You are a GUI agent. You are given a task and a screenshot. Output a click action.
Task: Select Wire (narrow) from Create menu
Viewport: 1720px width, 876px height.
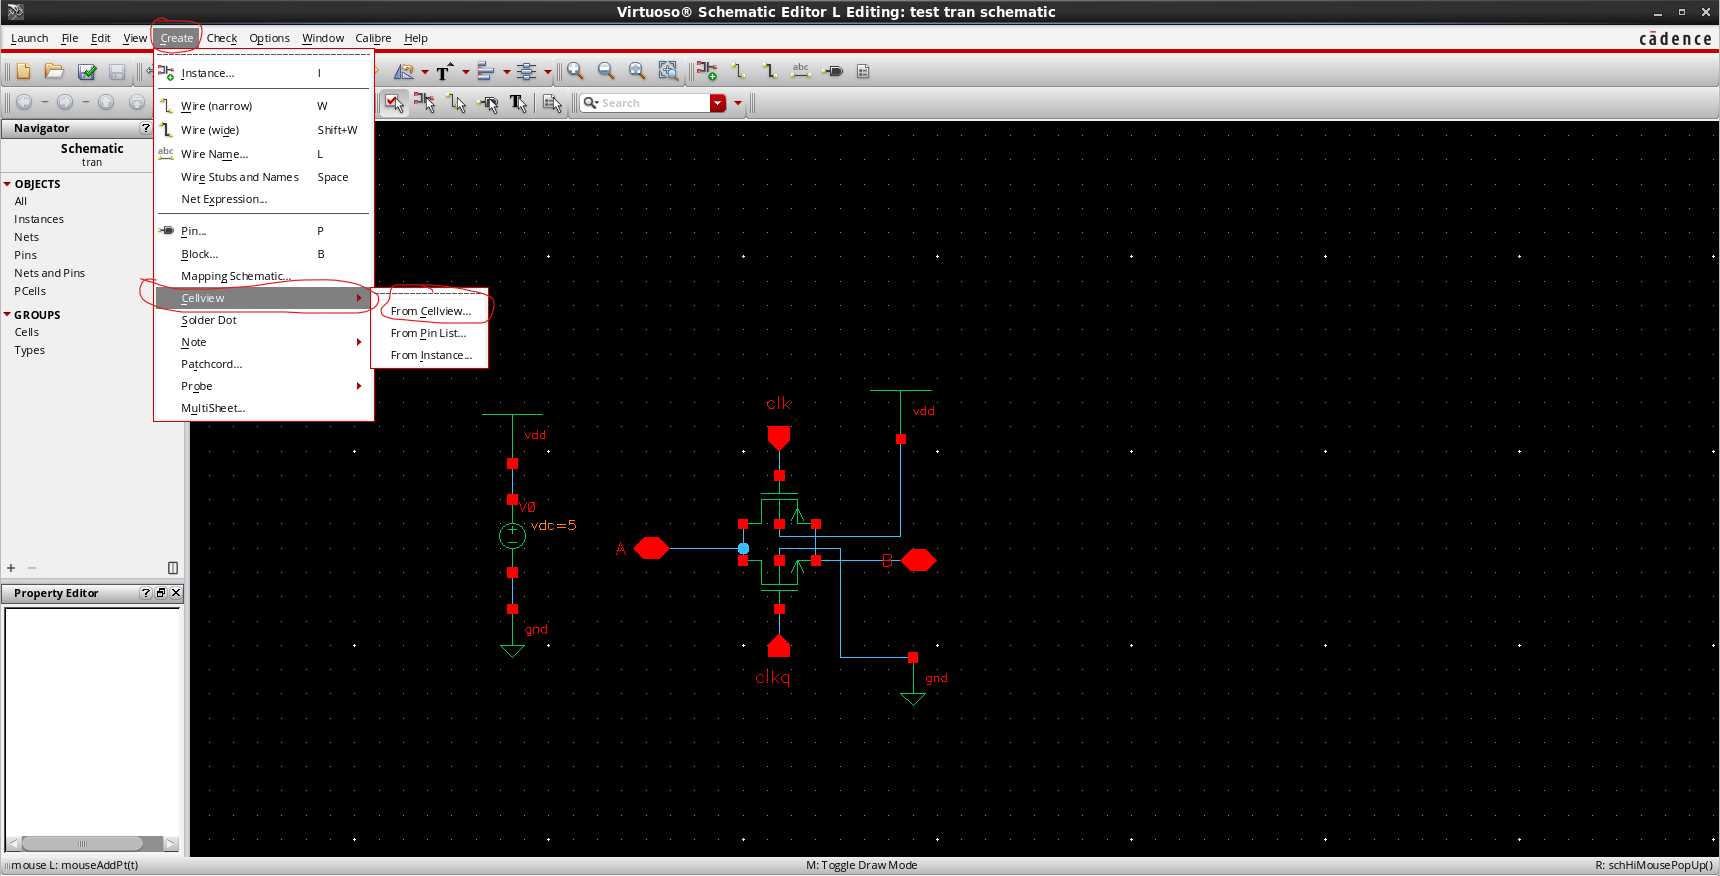pos(216,106)
